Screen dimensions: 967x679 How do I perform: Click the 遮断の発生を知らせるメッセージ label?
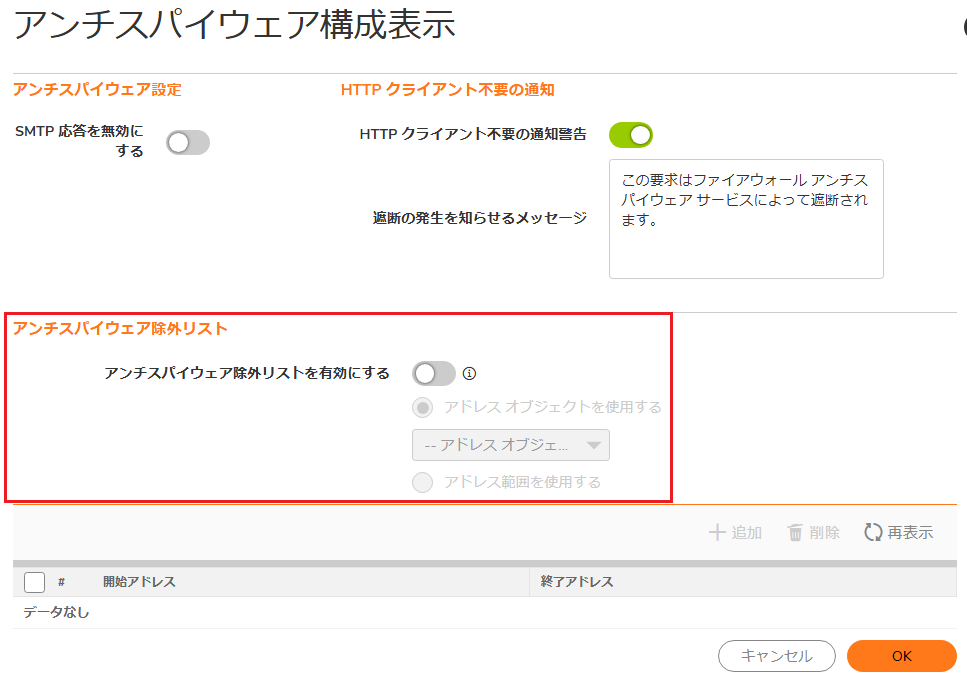[479, 218]
